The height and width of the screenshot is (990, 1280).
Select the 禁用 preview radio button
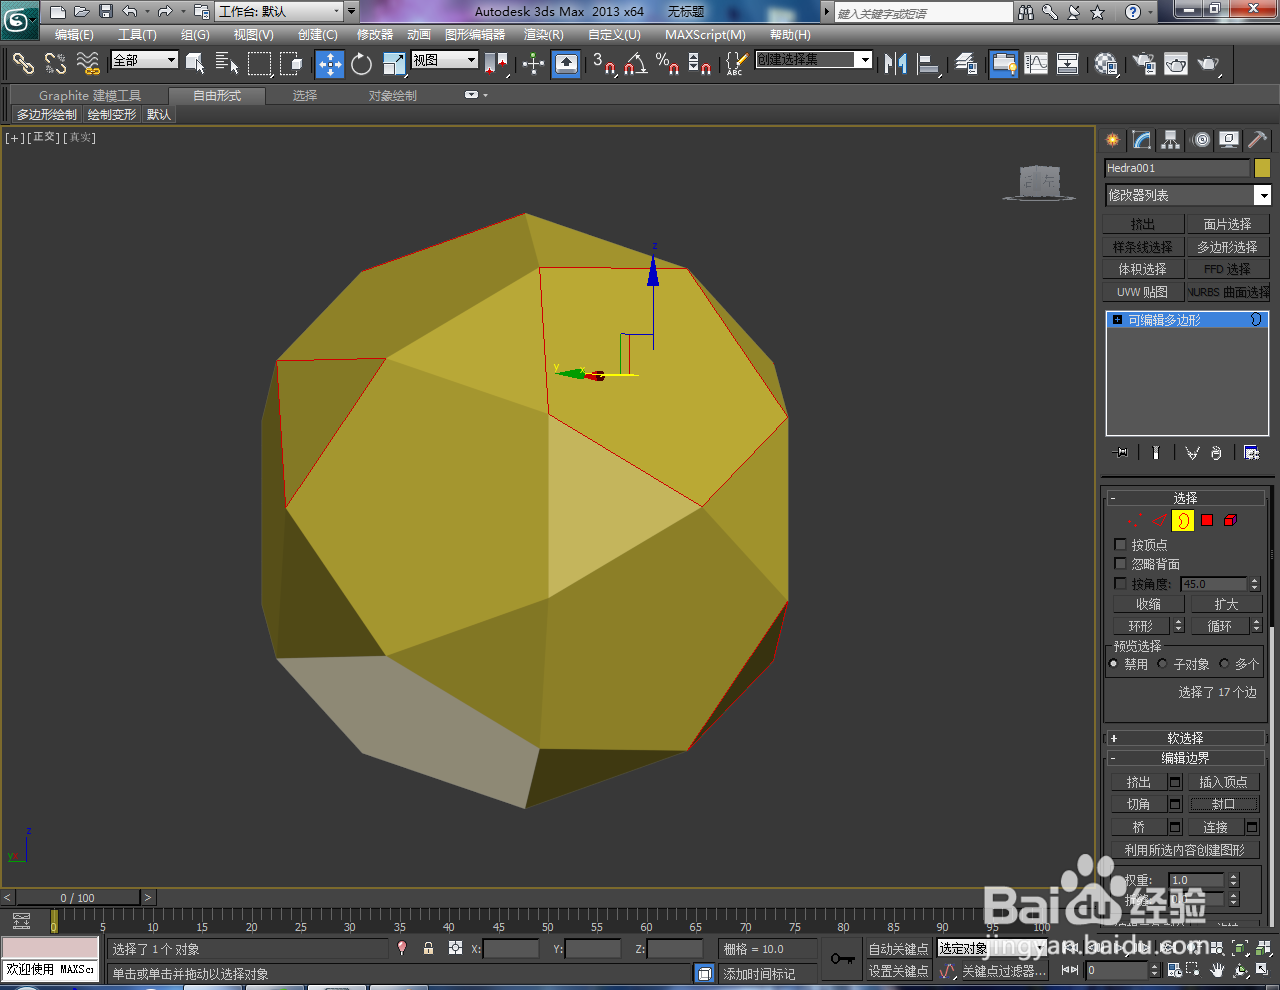[x=1114, y=664]
